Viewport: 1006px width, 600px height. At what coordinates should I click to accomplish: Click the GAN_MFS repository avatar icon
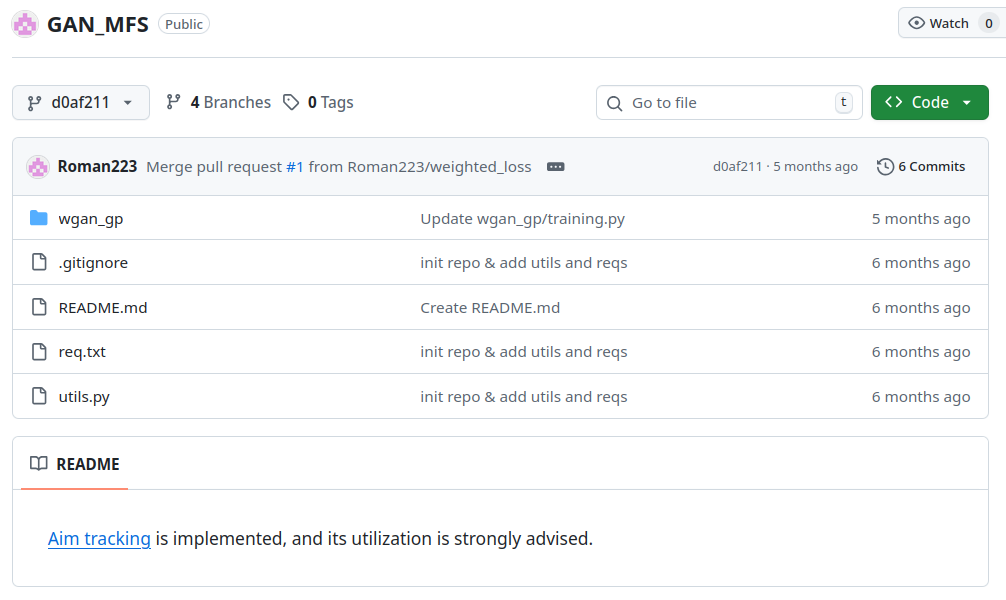pyautogui.click(x=25, y=24)
